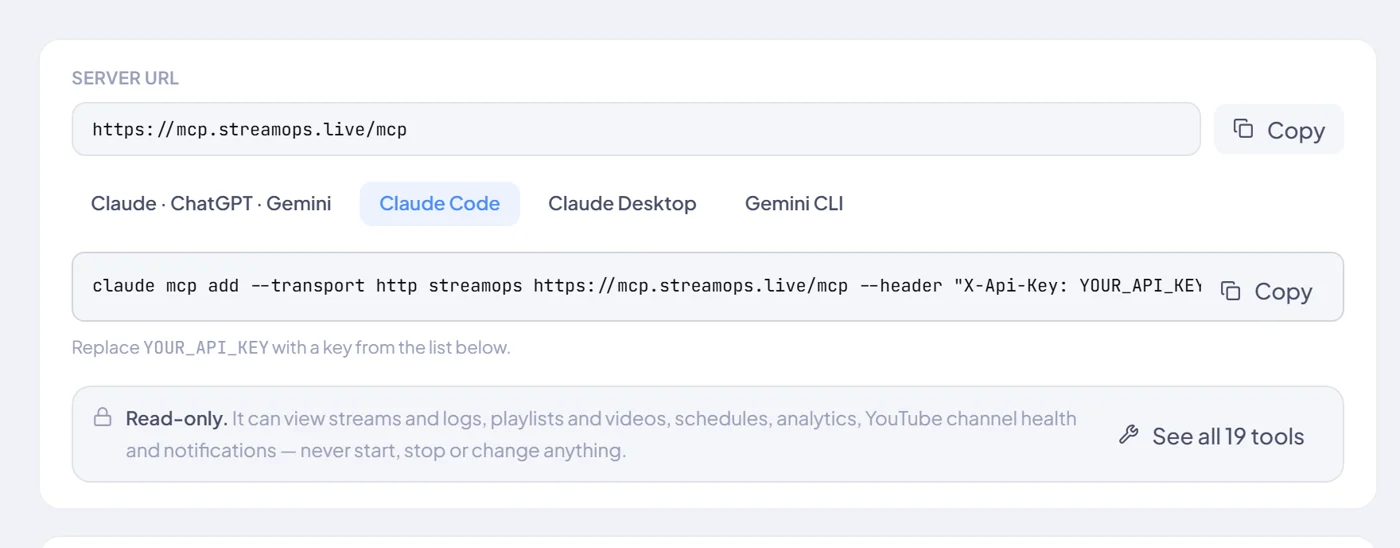
Task: Copy the server URL
Action: point(1278,130)
